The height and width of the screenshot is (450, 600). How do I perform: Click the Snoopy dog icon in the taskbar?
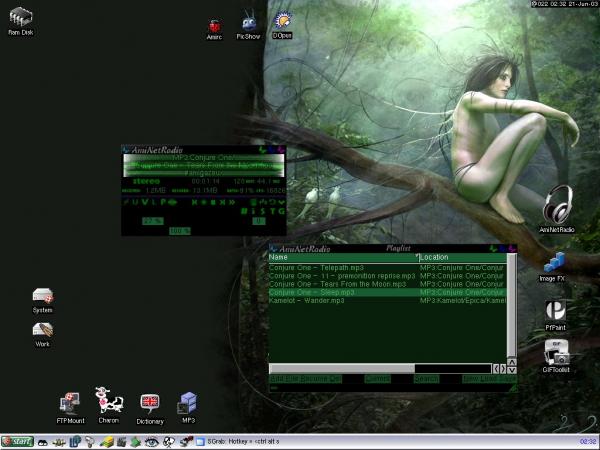[169, 442]
